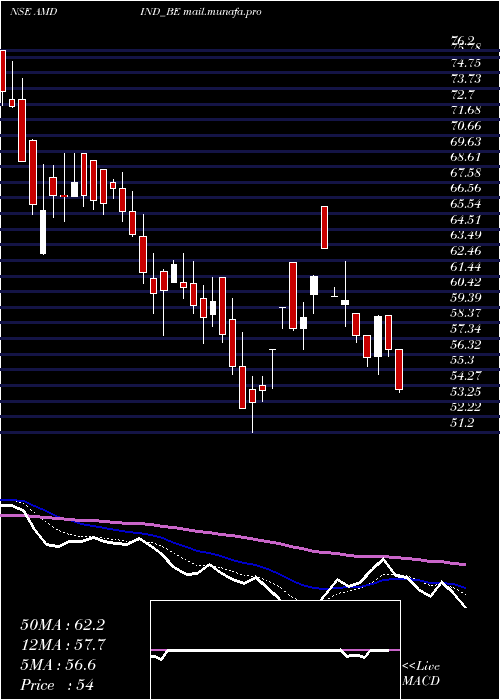Image resolution: width=500 pixels, height=700 pixels.
Task: Click the 50MA : 62.2 readout
Action: 62,625
